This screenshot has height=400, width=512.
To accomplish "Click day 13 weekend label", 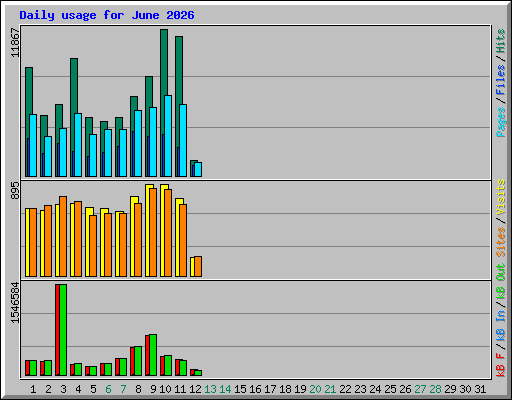I will 210,389.
